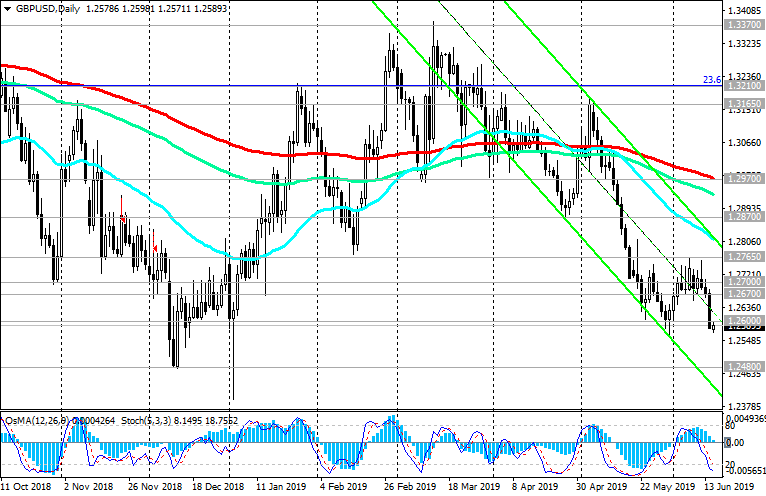Click the 1.32100 price level label
The height and width of the screenshot is (496, 766).
(744, 86)
